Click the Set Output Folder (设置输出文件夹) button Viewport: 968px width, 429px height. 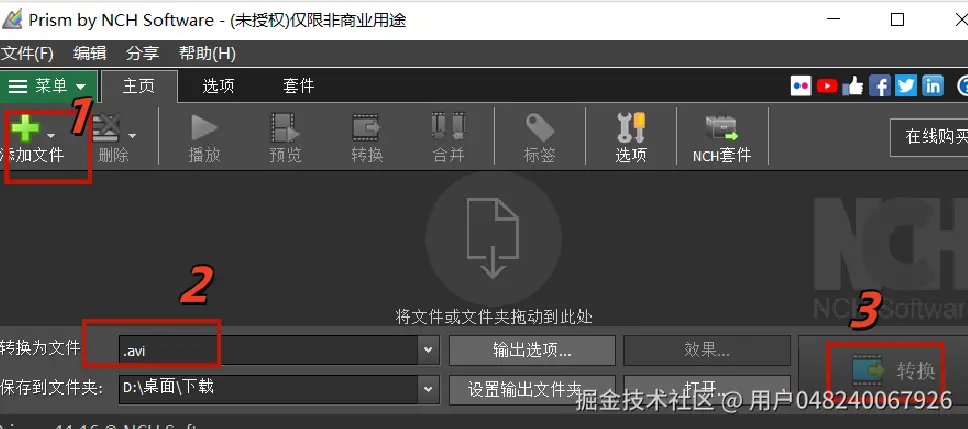(x=532, y=389)
